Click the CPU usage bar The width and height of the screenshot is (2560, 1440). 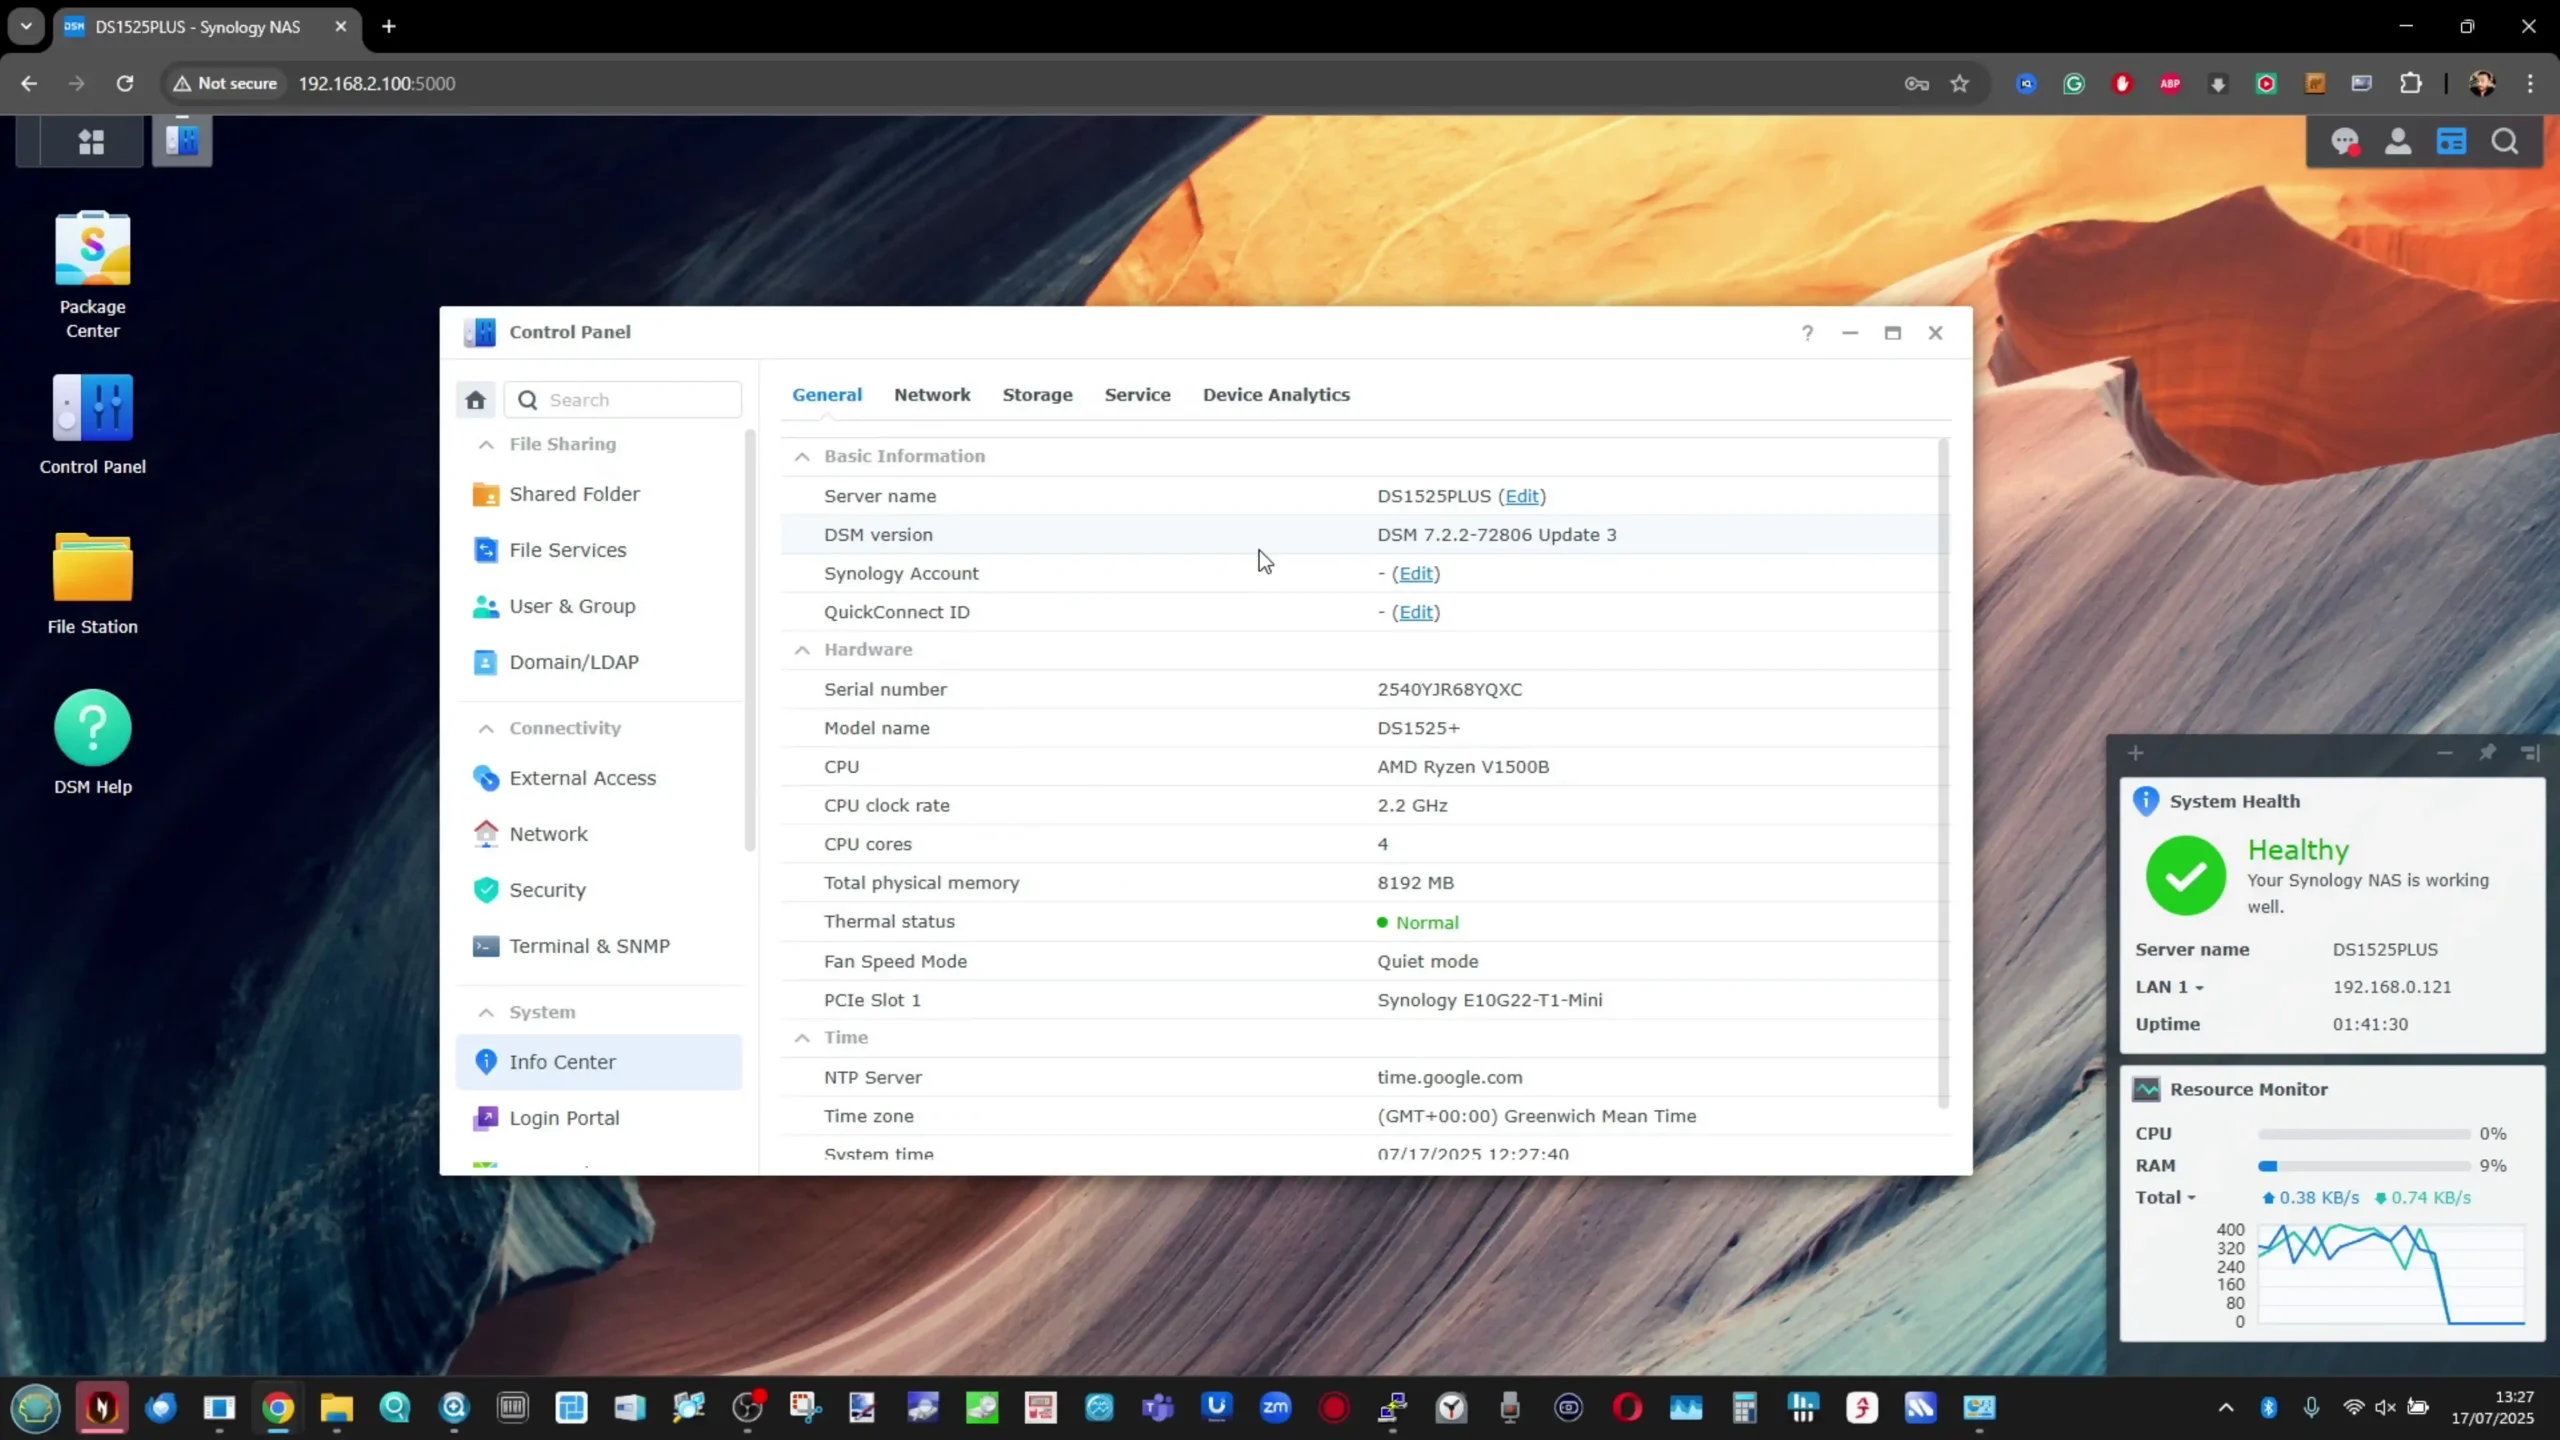pos(2364,1134)
